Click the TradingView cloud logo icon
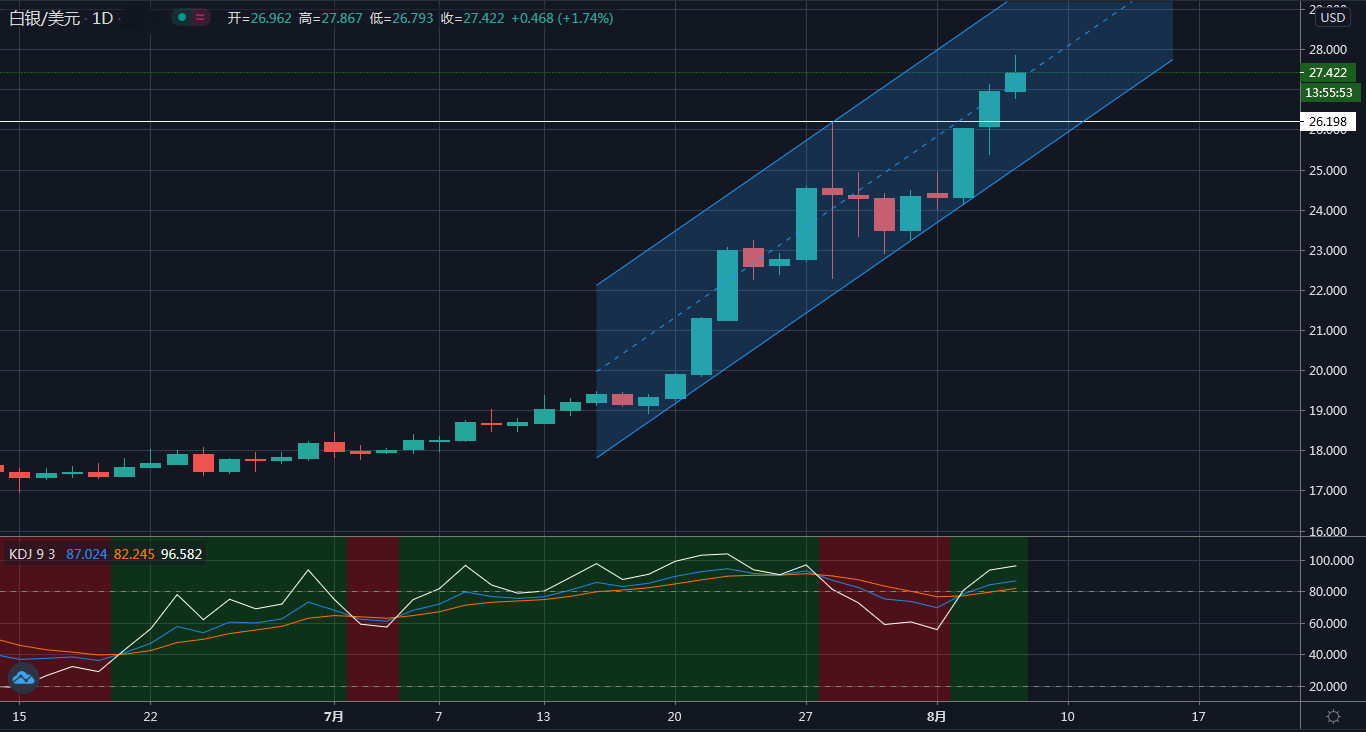This screenshot has width=1366, height=732. [23, 678]
